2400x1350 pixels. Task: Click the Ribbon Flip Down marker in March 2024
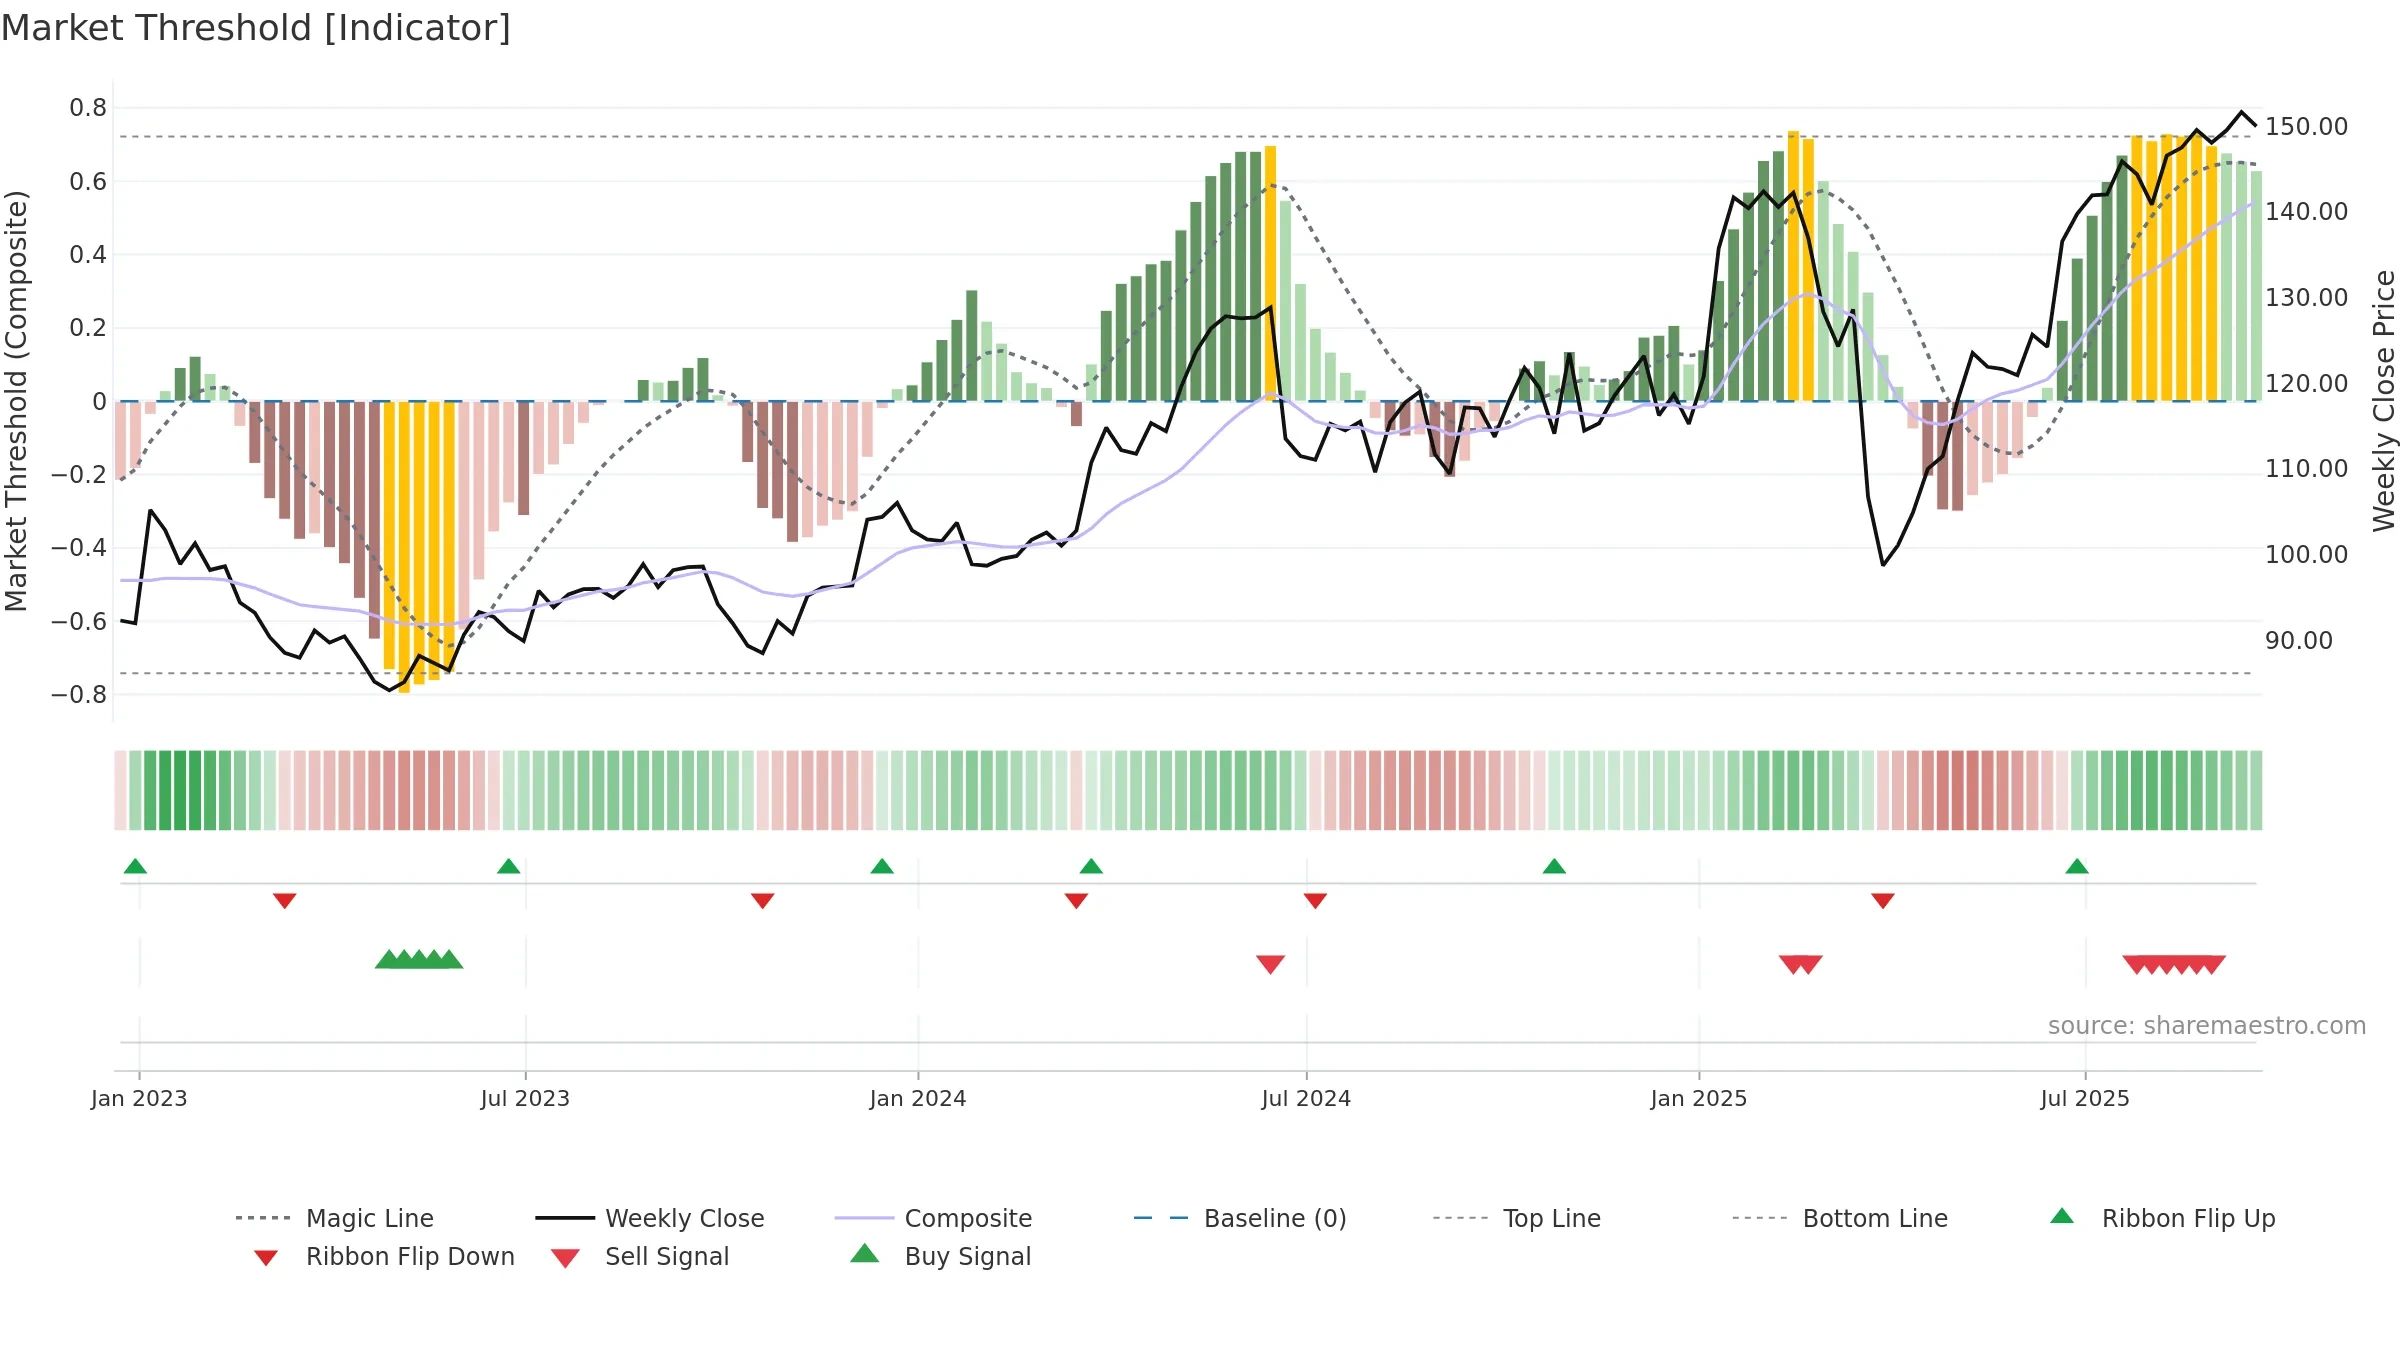pyautogui.click(x=1076, y=901)
